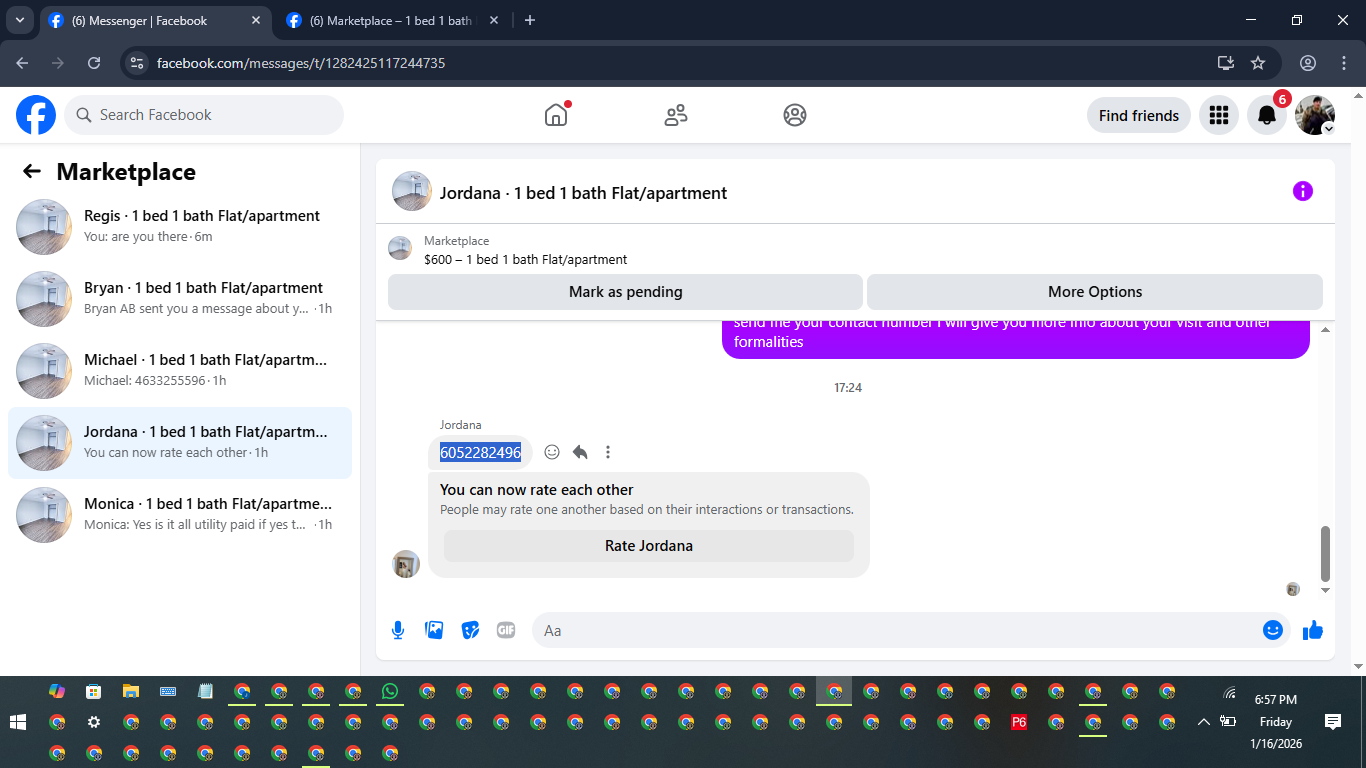Go back using the Marketplace back arrow
Image resolution: width=1366 pixels, height=768 pixels.
[x=32, y=171]
